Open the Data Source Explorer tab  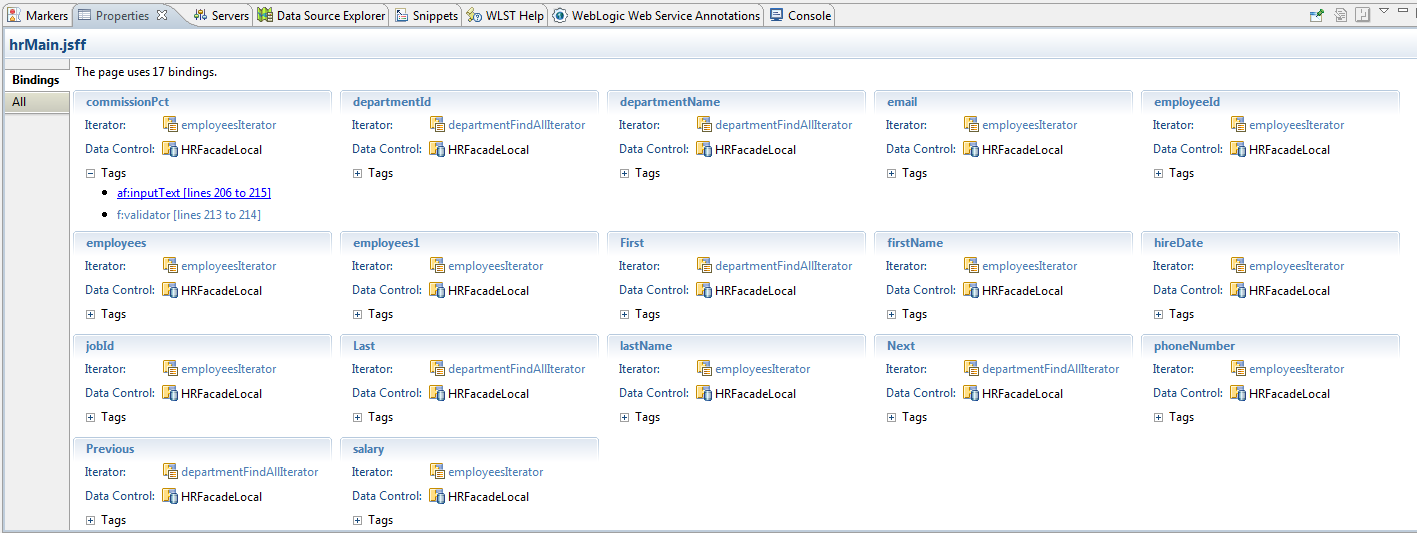(x=321, y=15)
